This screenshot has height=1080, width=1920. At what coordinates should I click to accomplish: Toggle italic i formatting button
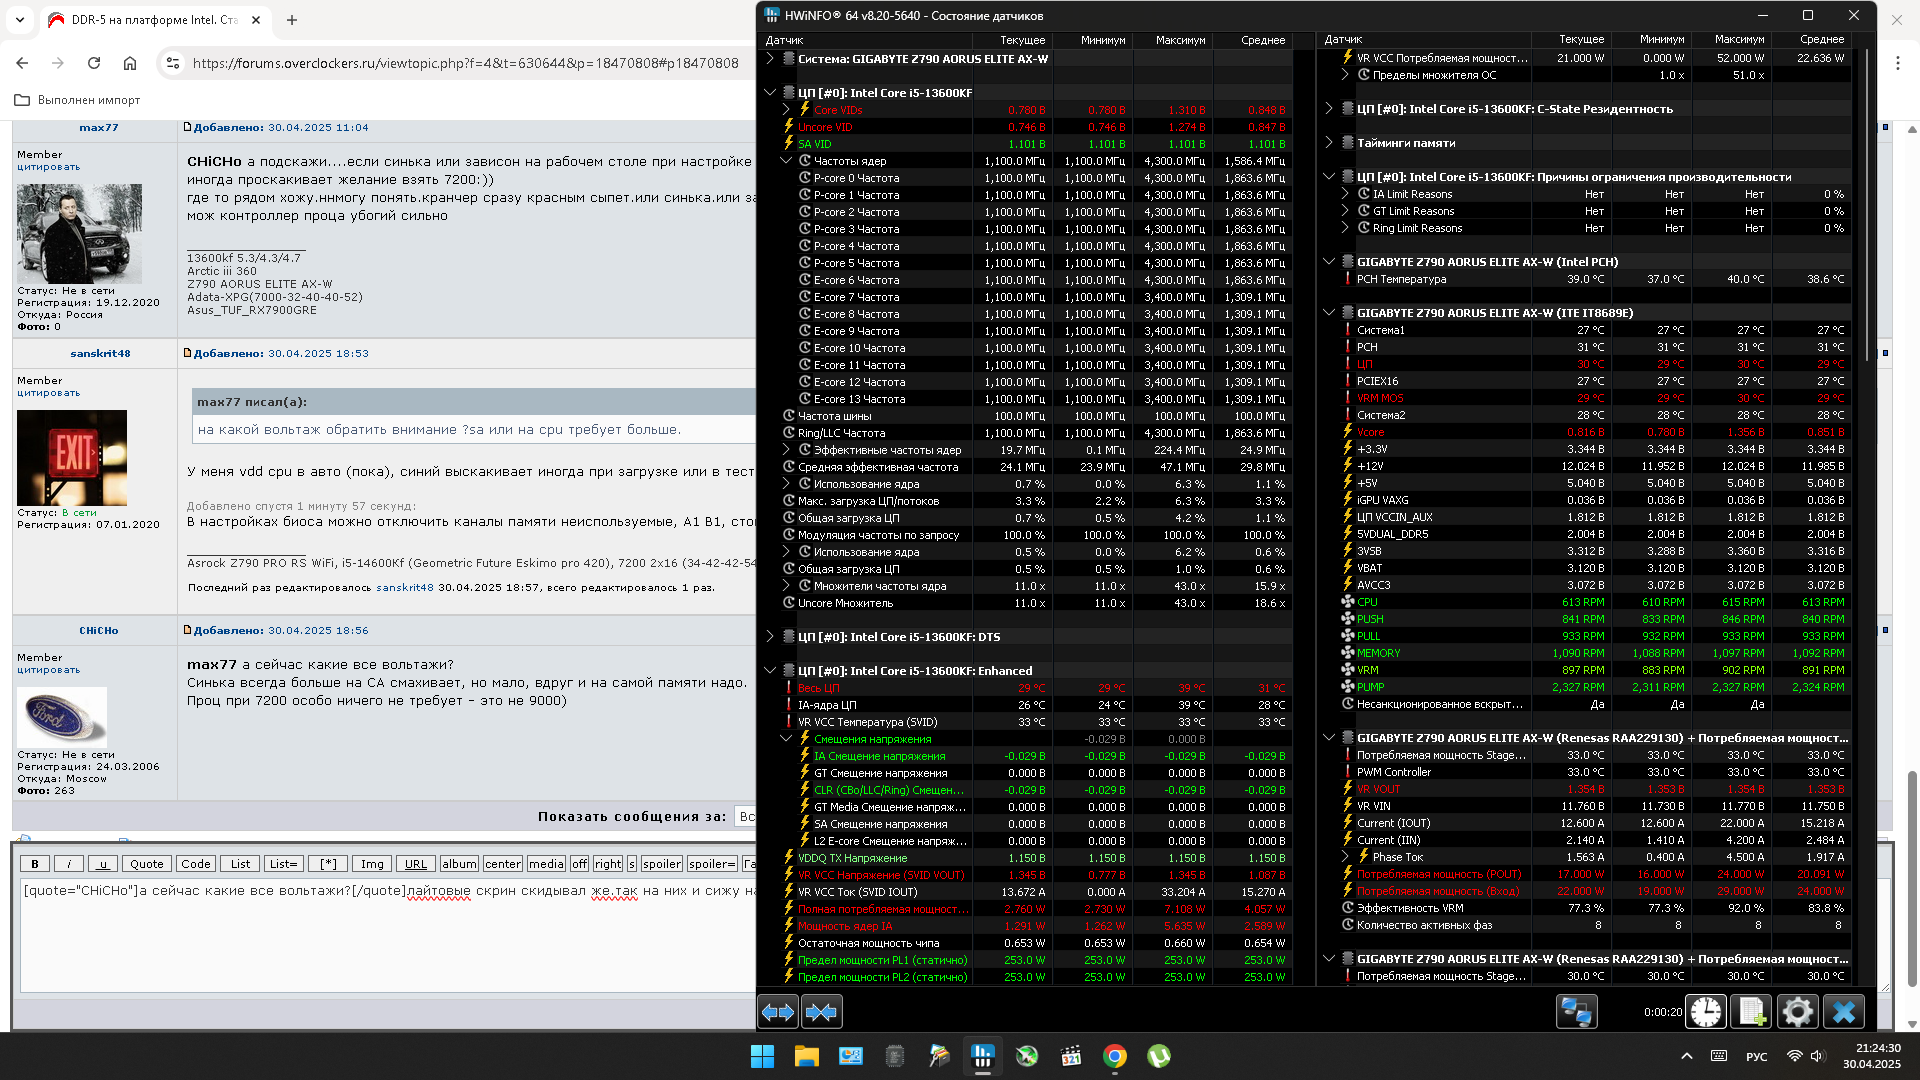point(69,864)
